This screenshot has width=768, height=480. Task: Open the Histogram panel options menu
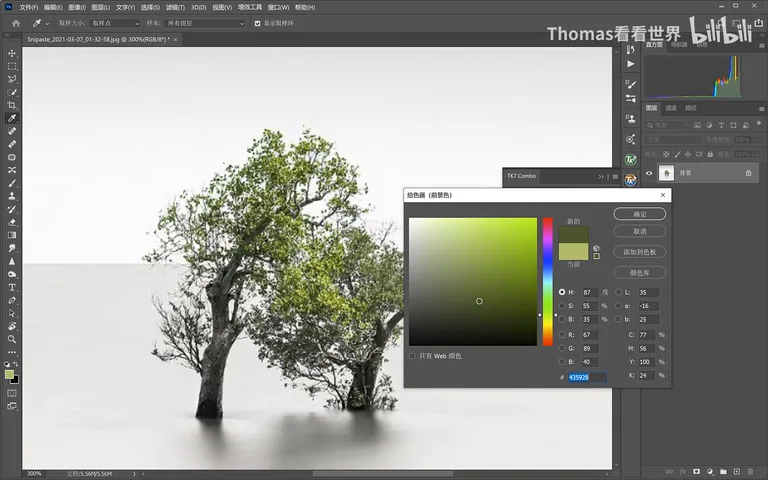(x=761, y=45)
